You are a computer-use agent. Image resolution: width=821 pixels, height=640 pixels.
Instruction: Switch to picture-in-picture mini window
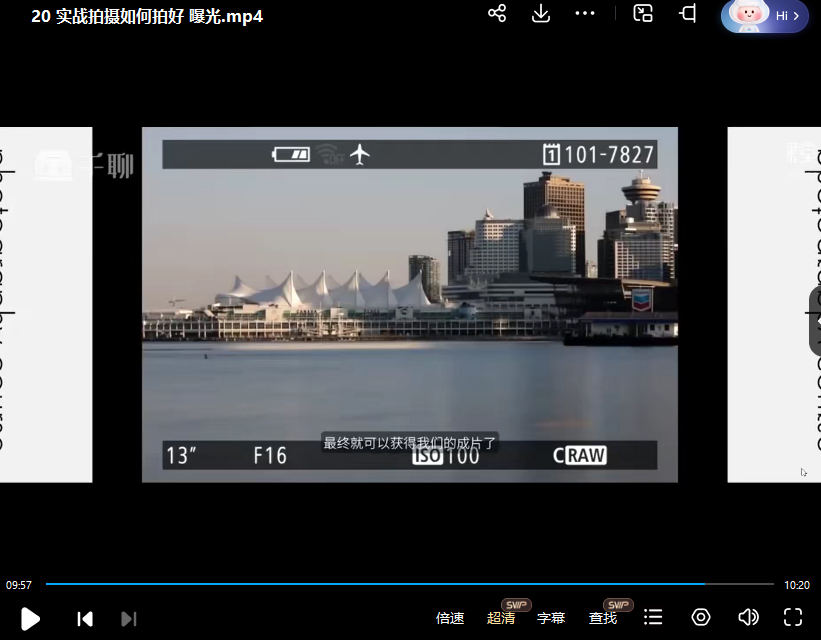coord(644,14)
